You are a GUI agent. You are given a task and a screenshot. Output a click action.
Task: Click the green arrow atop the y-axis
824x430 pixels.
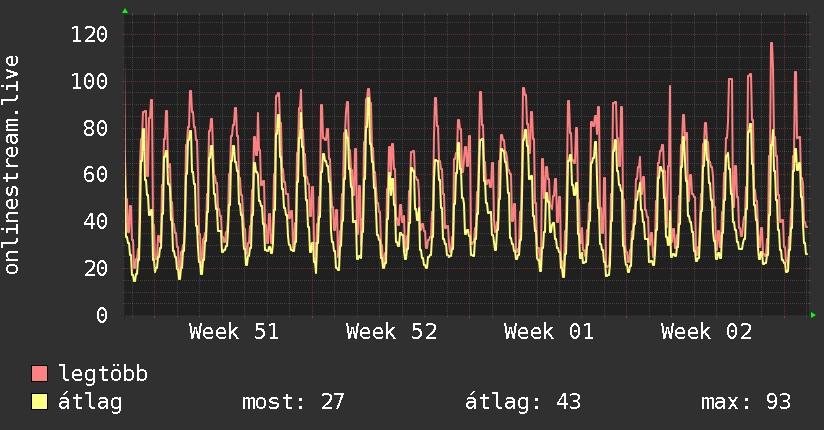point(125,11)
